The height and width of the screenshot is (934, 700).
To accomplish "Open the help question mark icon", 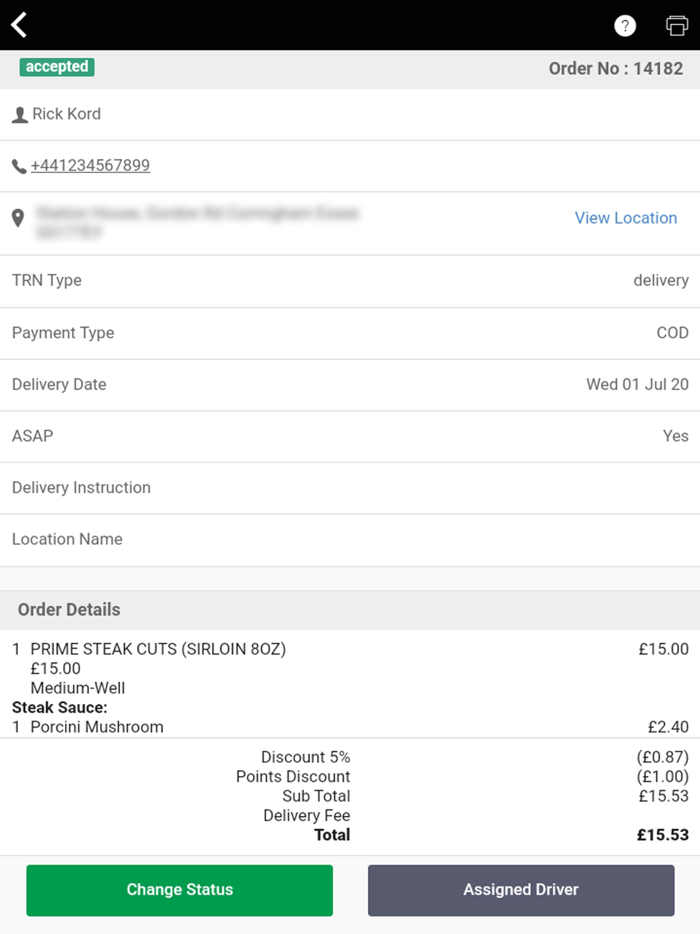I will point(625,24).
